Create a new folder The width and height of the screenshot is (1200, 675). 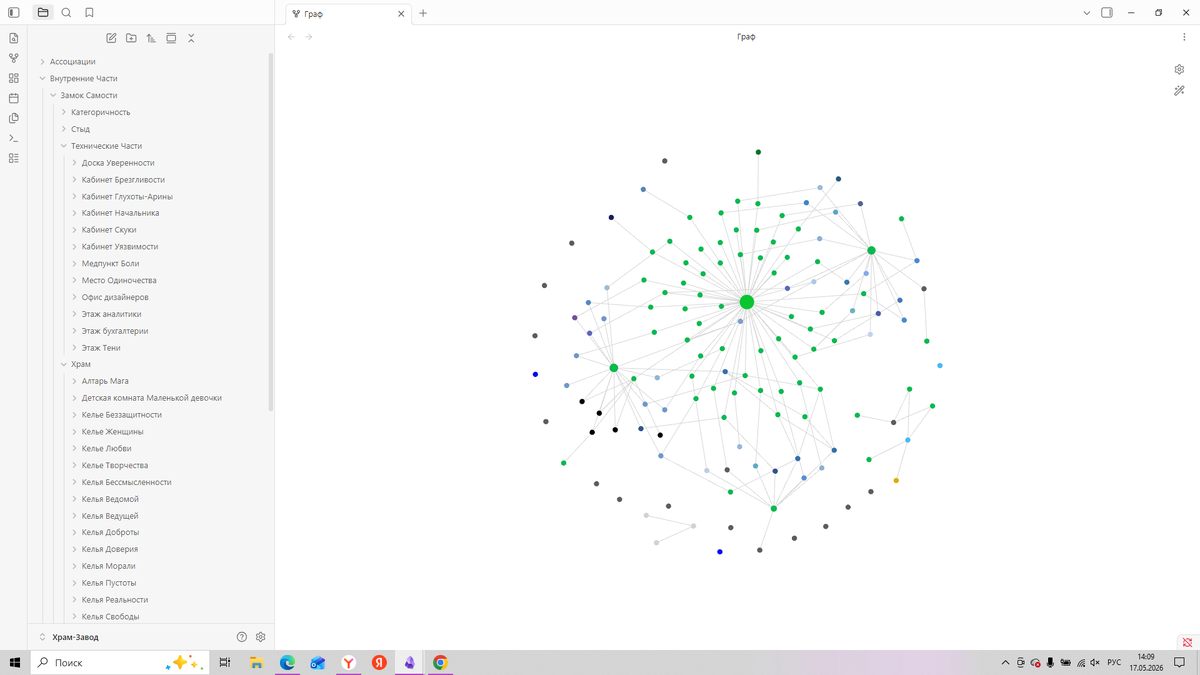(x=131, y=38)
